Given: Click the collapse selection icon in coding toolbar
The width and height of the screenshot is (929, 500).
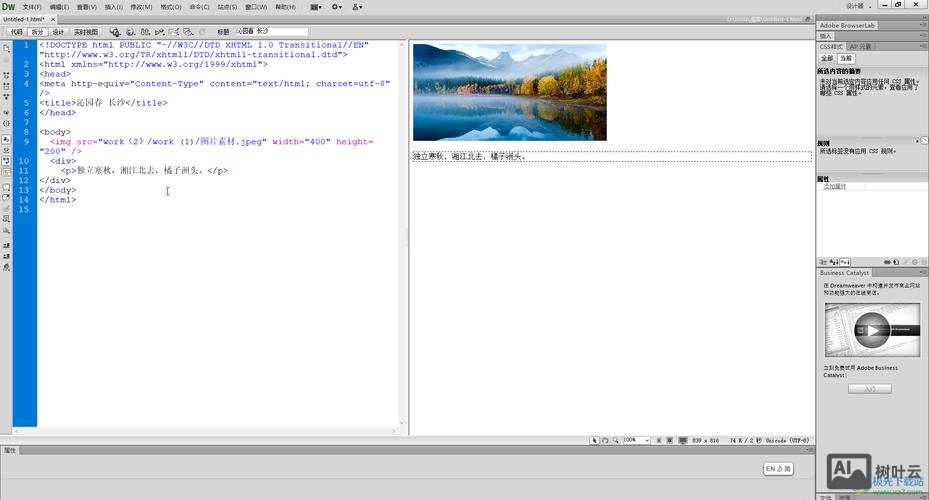Looking at the screenshot, I should coord(7,86).
